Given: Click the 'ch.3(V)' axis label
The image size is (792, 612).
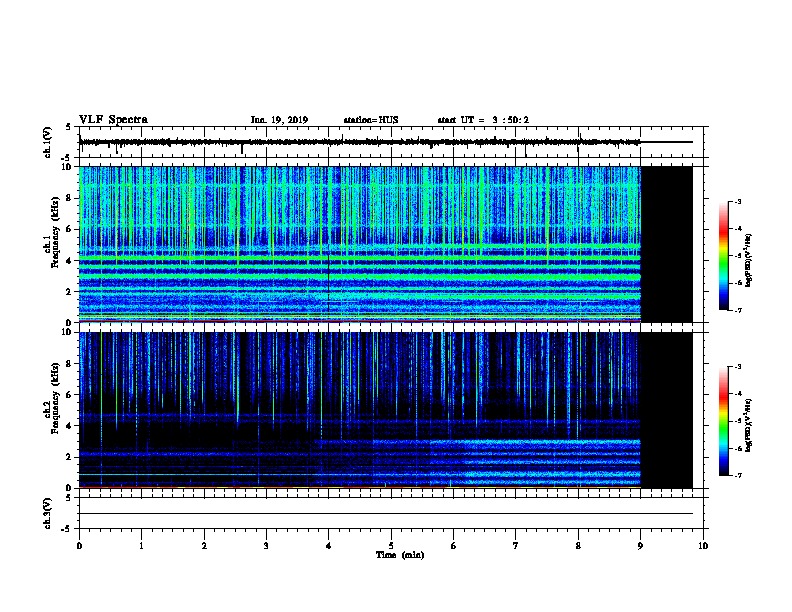Looking at the screenshot, I should (x=48, y=513).
